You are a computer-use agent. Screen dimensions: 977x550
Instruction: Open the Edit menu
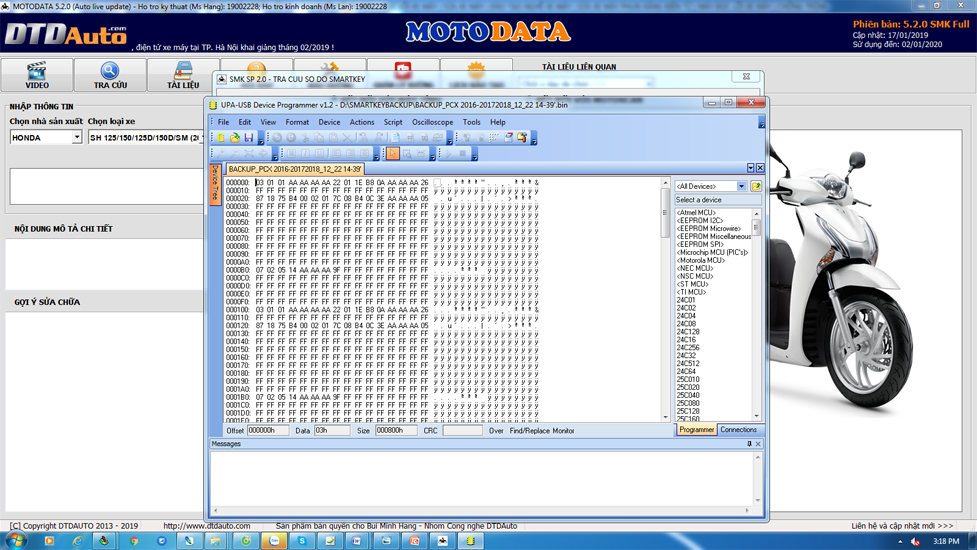point(245,122)
